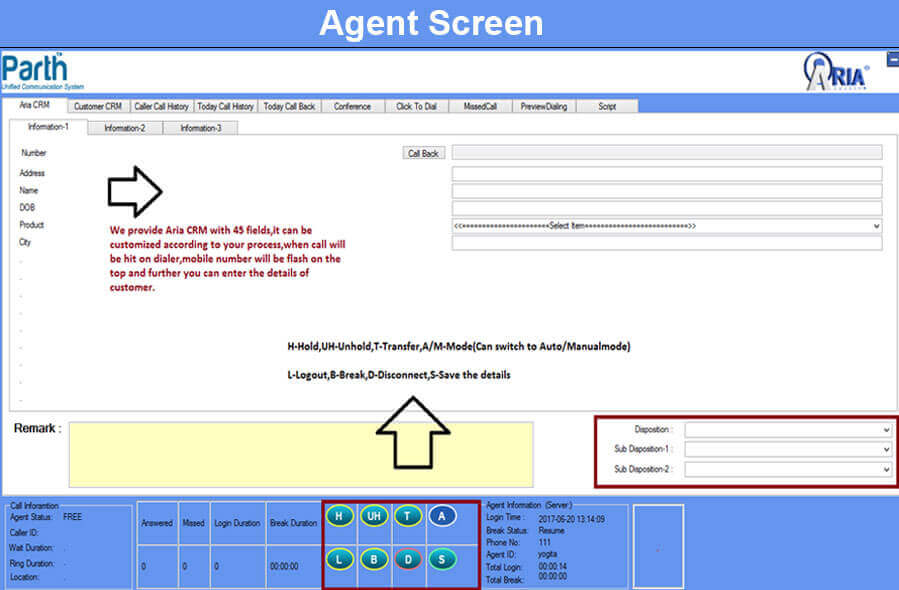
Task: Expand the Disposition dropdown
Action: 788,430
